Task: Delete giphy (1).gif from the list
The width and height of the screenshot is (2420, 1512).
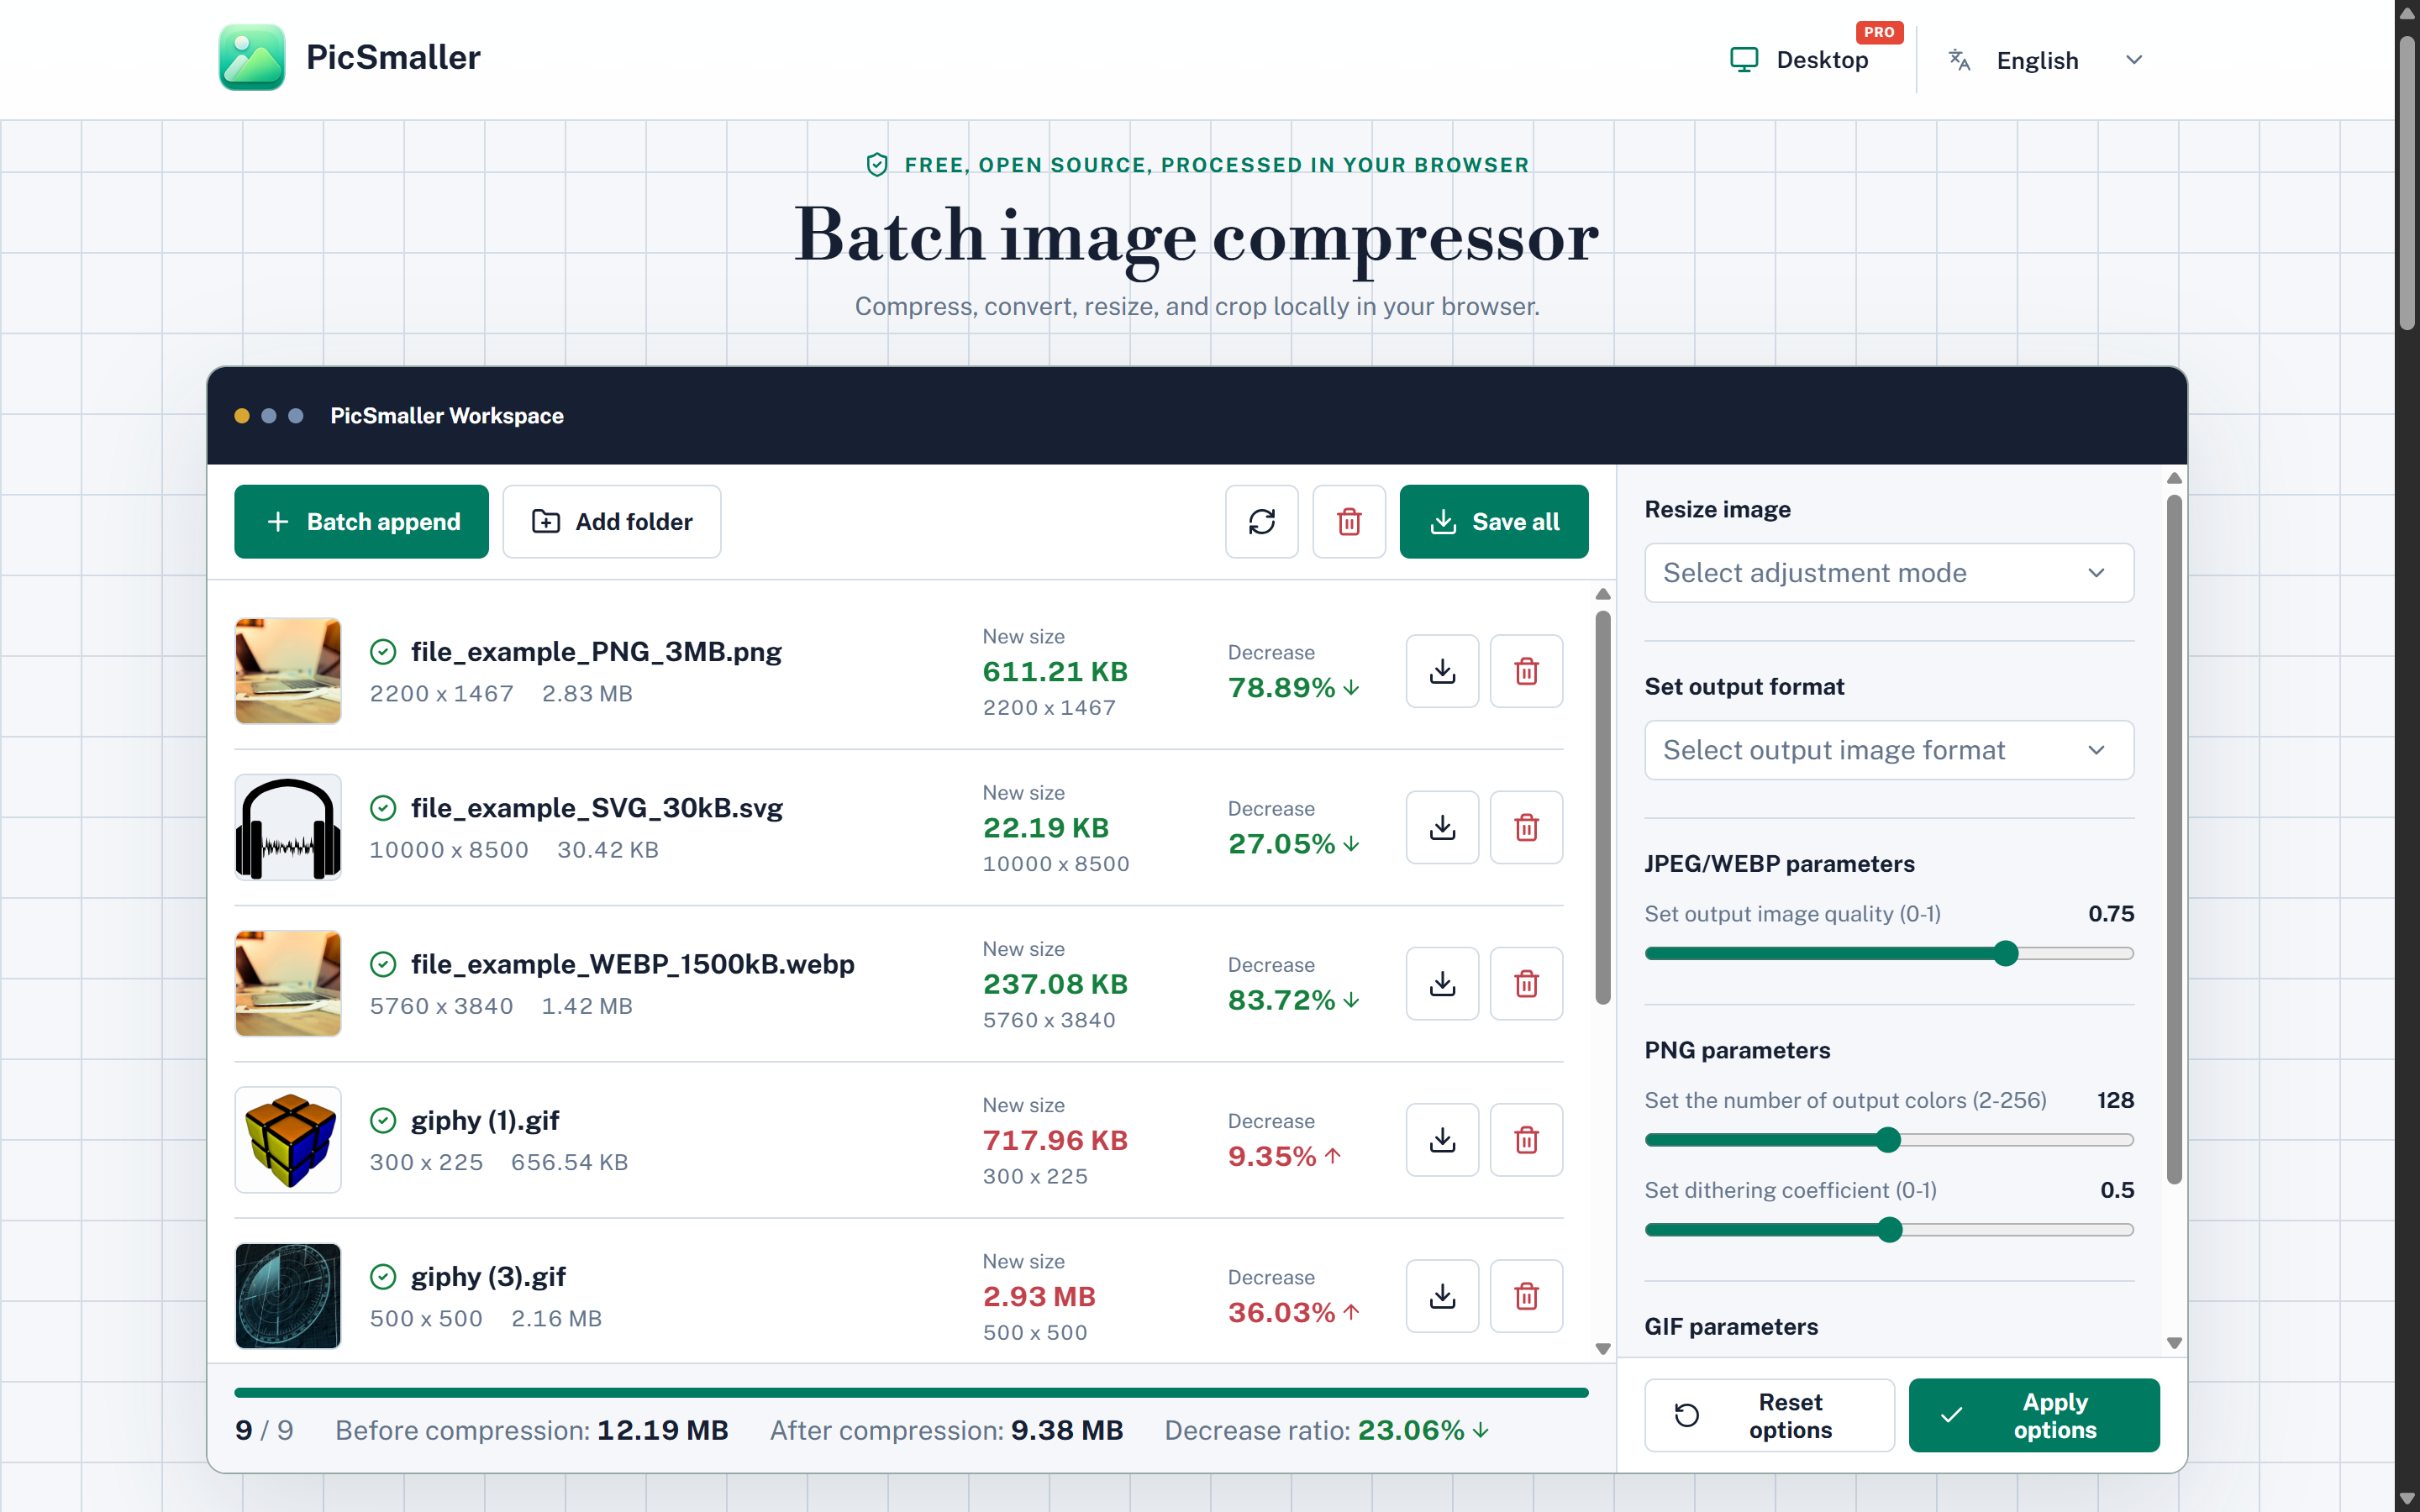Action: click(1526, 1139)
